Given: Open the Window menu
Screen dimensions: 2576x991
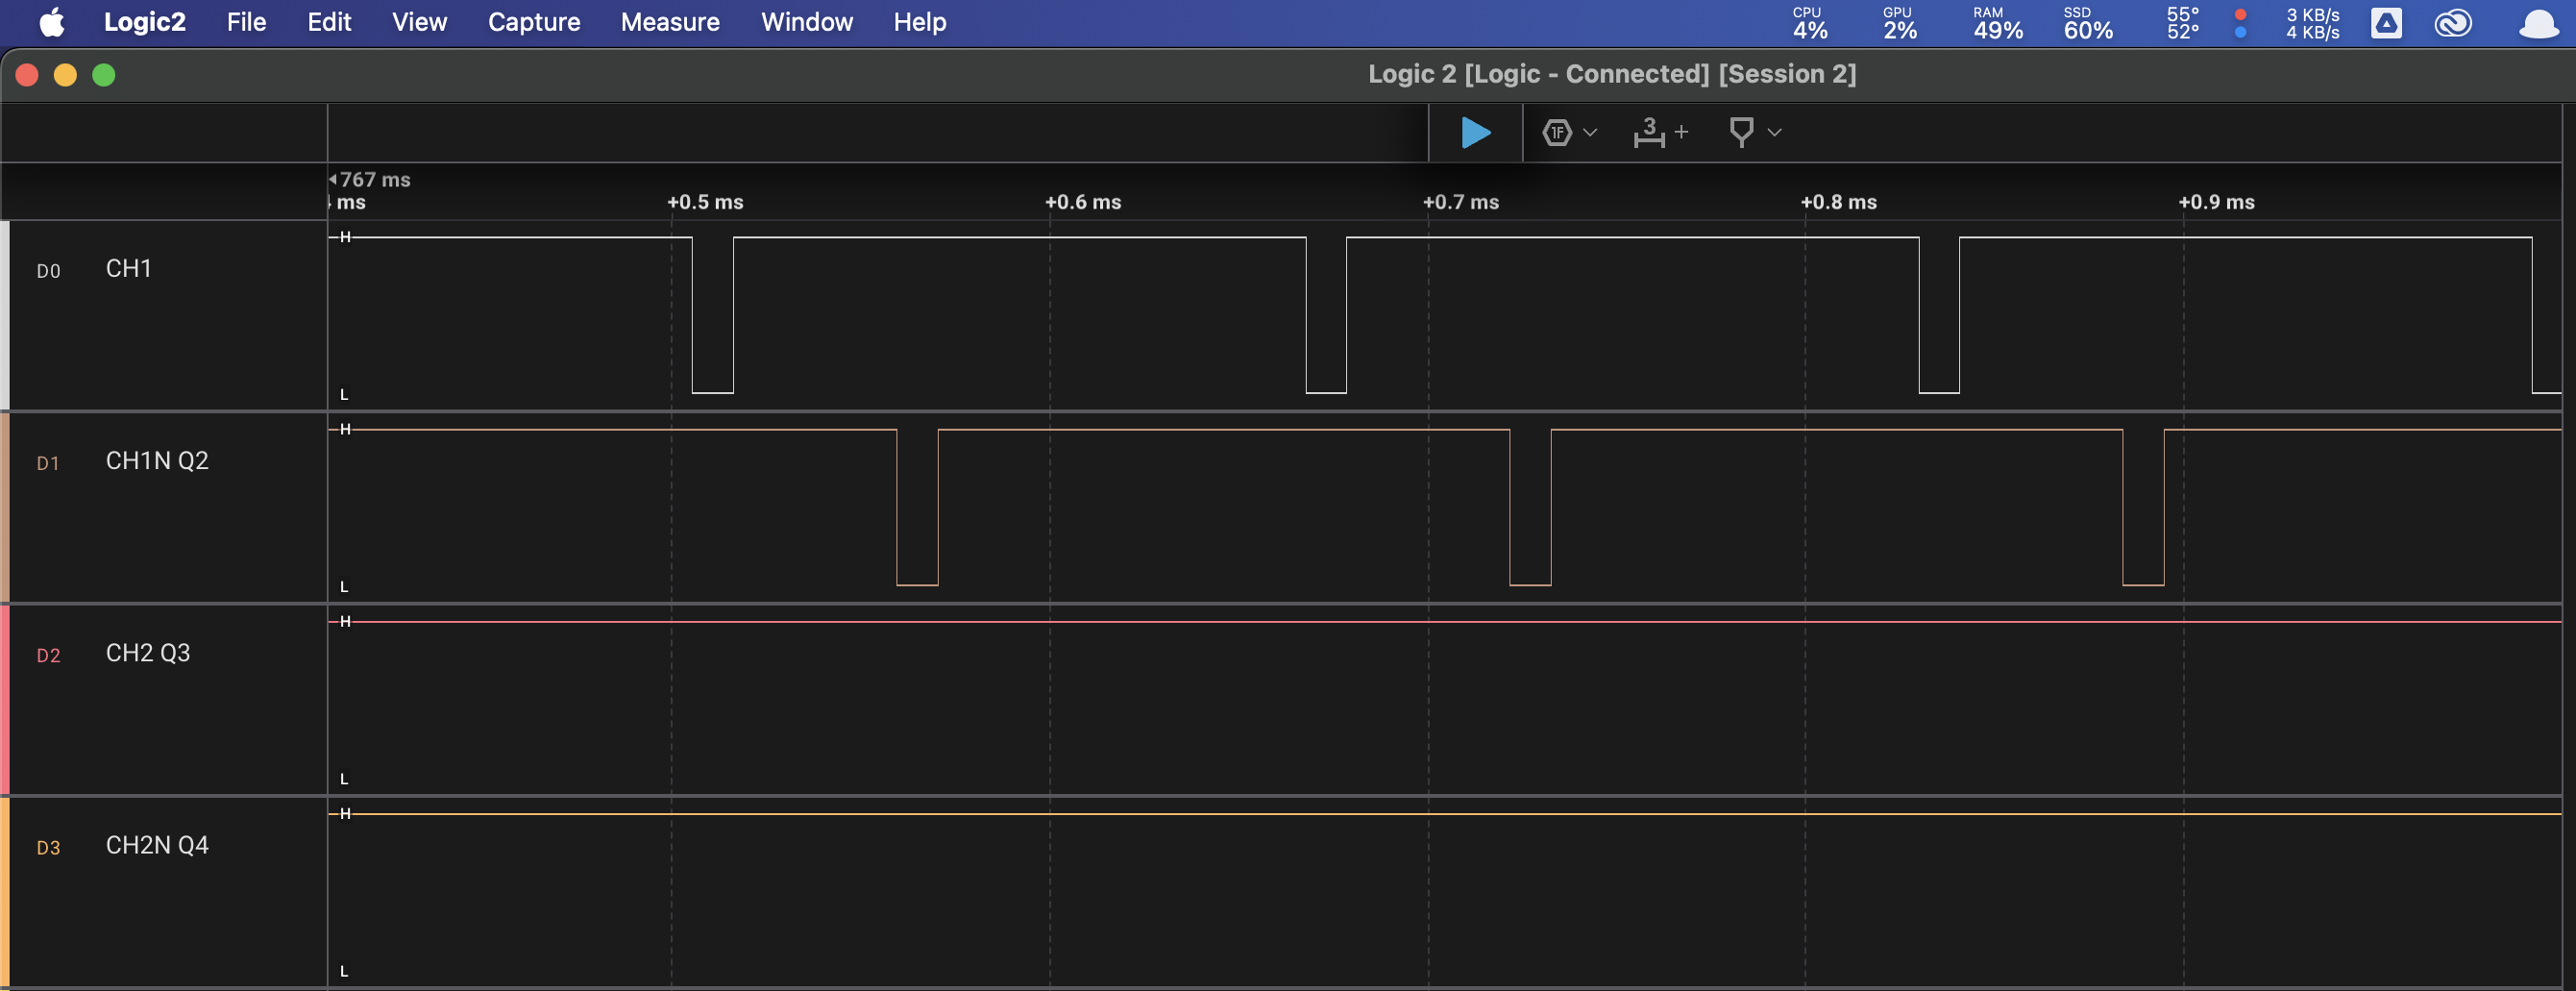Looking at the screenshot, I should coord(806,22).
